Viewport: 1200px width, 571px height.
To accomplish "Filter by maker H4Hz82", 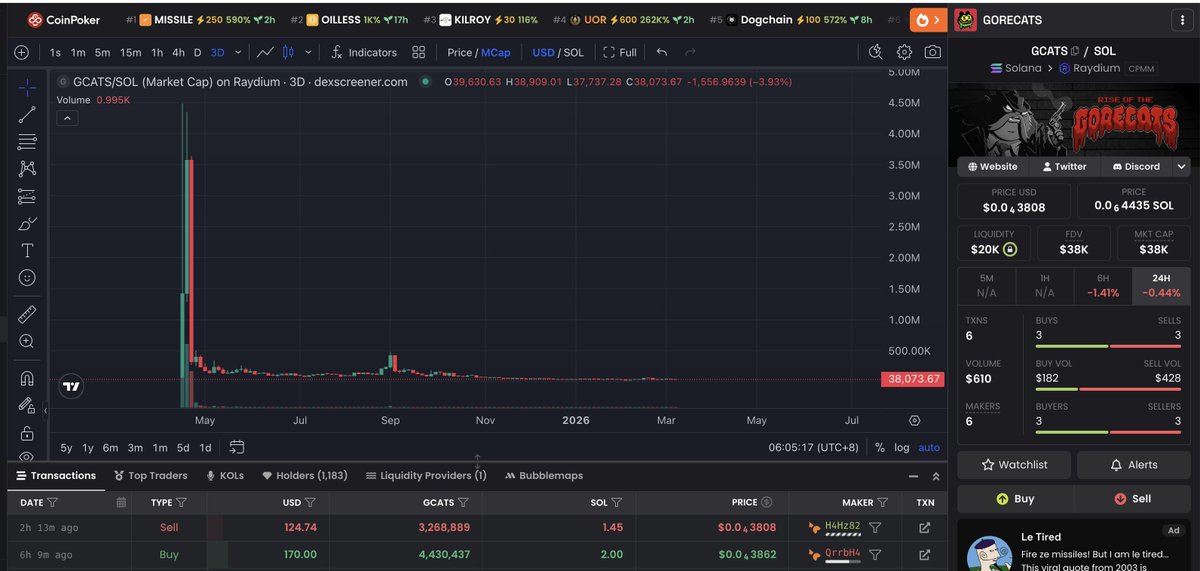I will pos(875,527).
